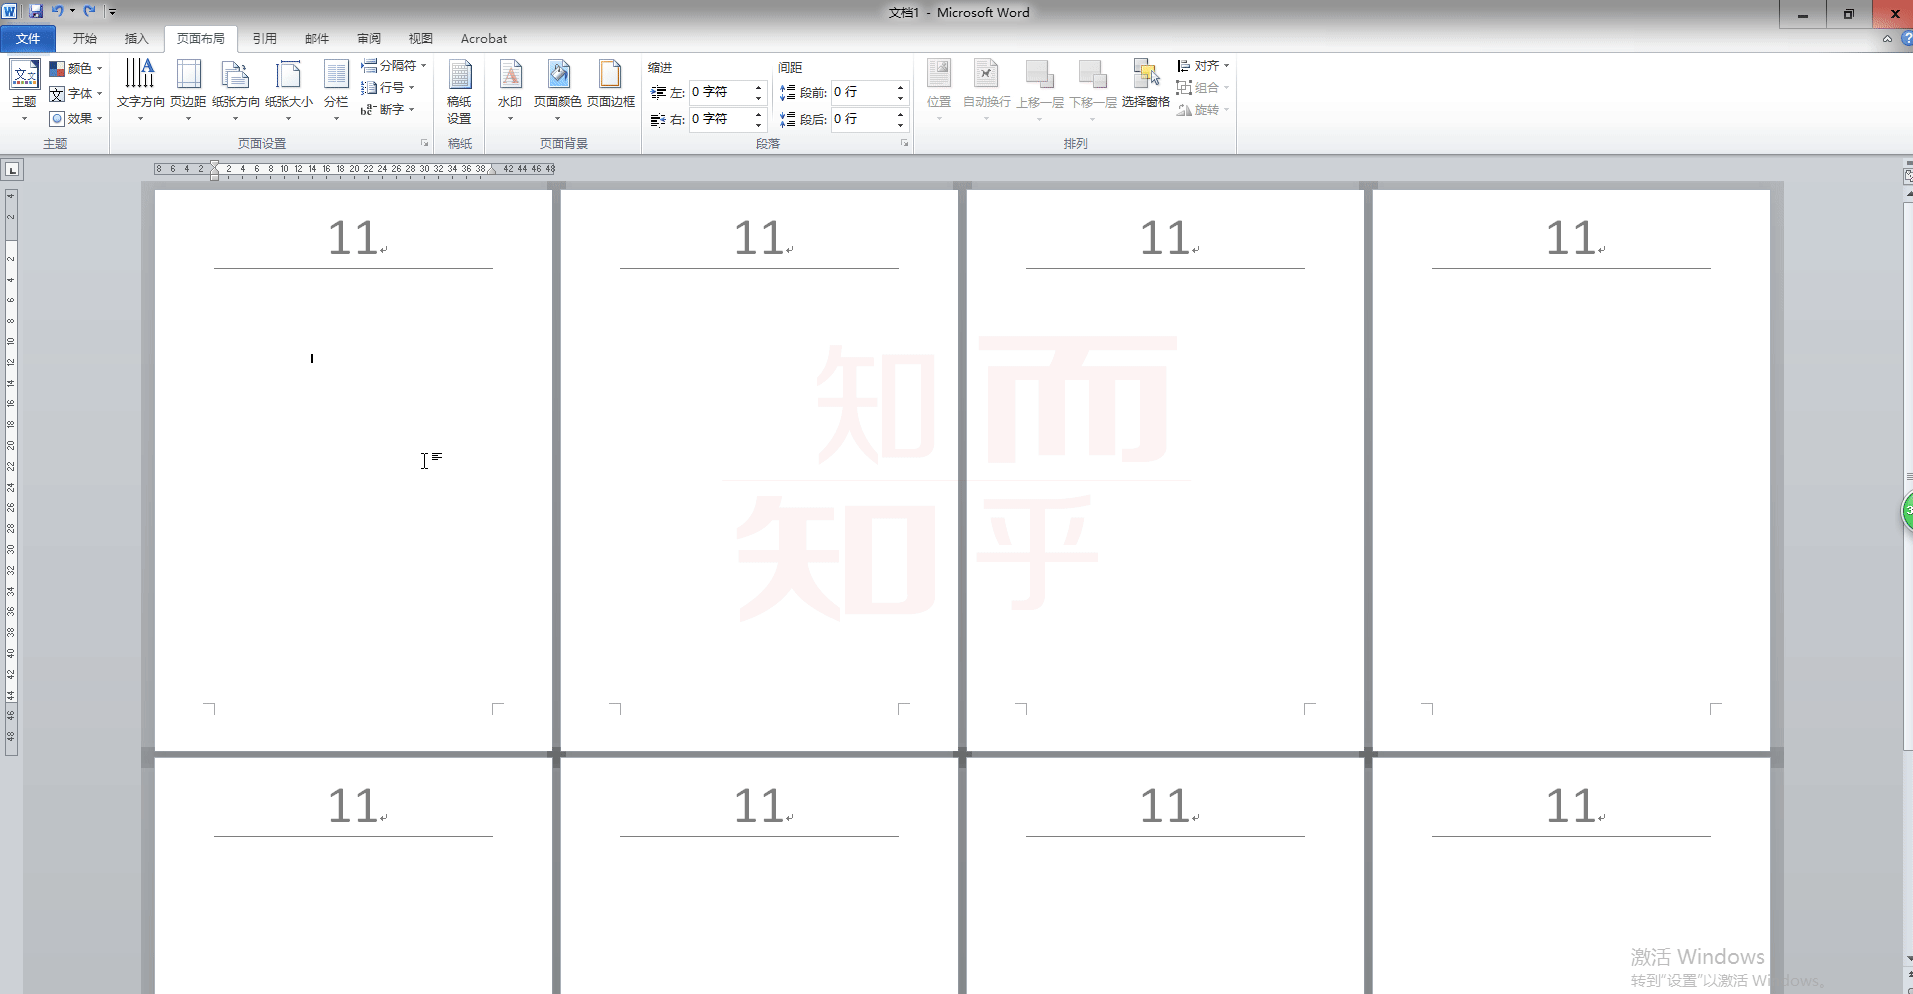Open 对齐 align dropdown
Screen dimensions: 1913x994
pyautogui.click(x=1203, y=65)
